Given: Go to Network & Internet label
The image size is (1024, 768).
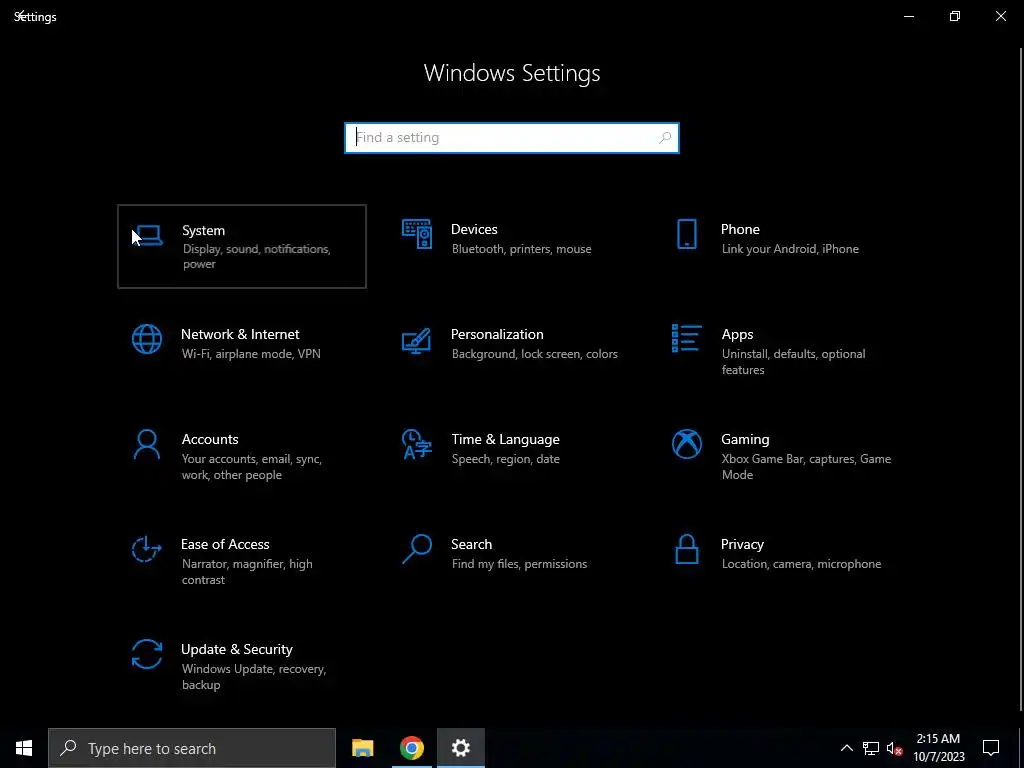Looking at the screenshot, I should coord(240,334).
